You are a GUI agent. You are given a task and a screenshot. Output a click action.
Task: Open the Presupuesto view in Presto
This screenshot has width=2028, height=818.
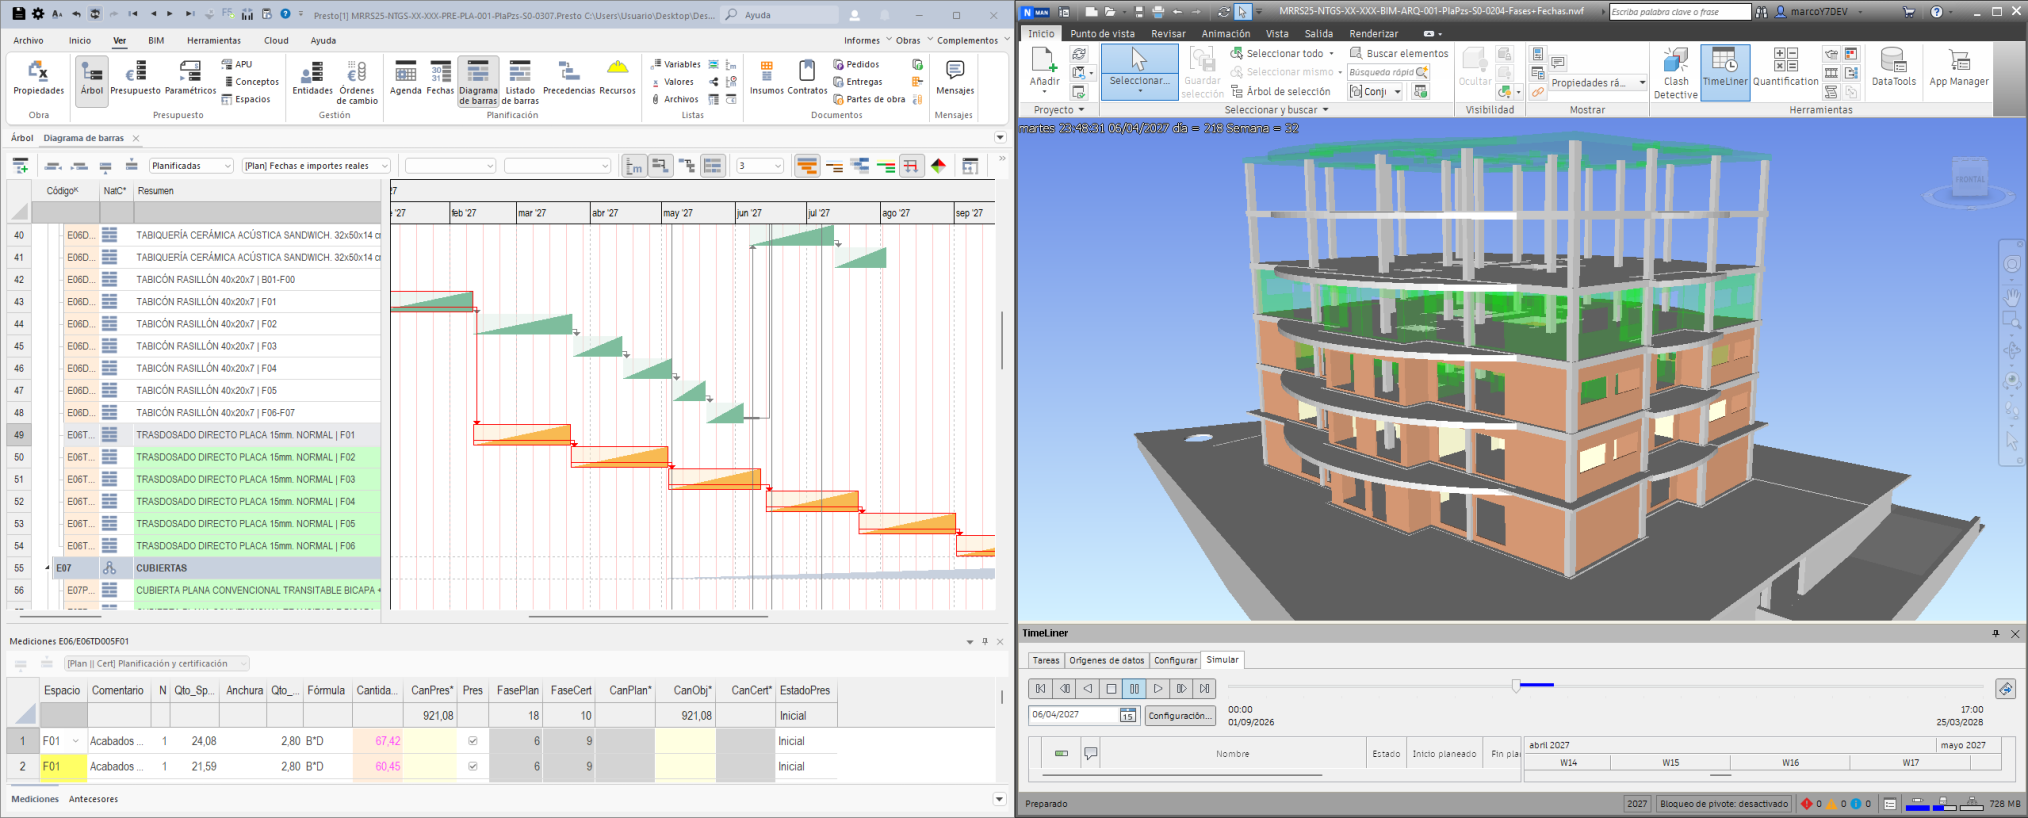pos(135,79)
